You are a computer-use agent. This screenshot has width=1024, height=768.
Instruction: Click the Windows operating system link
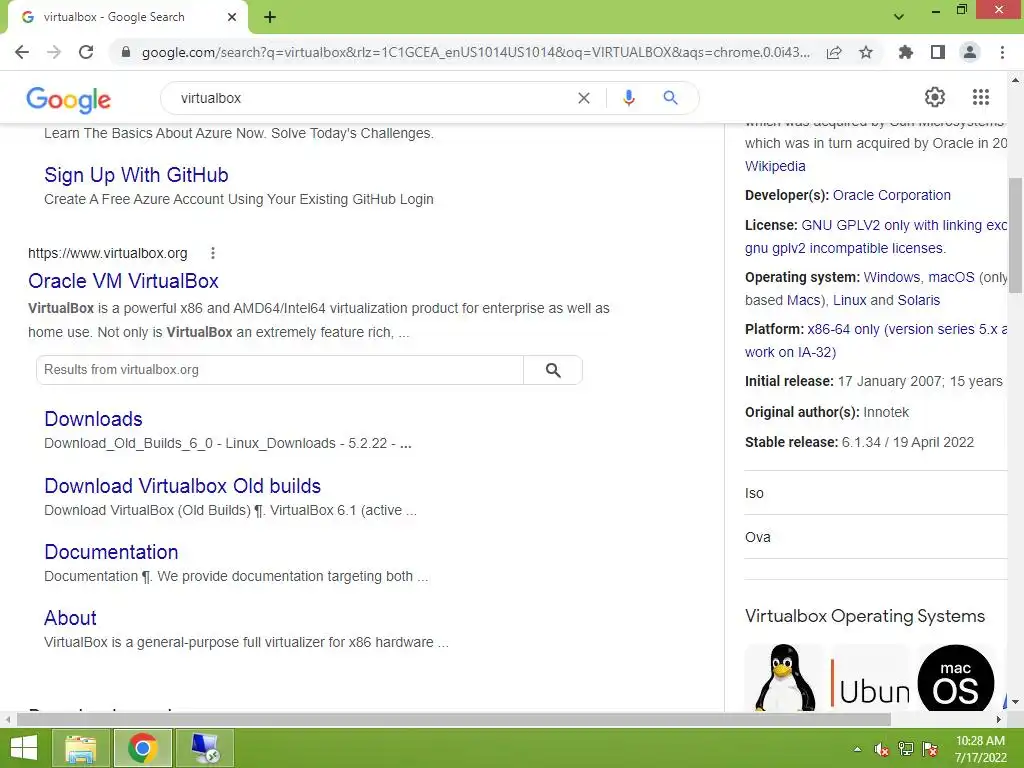pos(892,278)
